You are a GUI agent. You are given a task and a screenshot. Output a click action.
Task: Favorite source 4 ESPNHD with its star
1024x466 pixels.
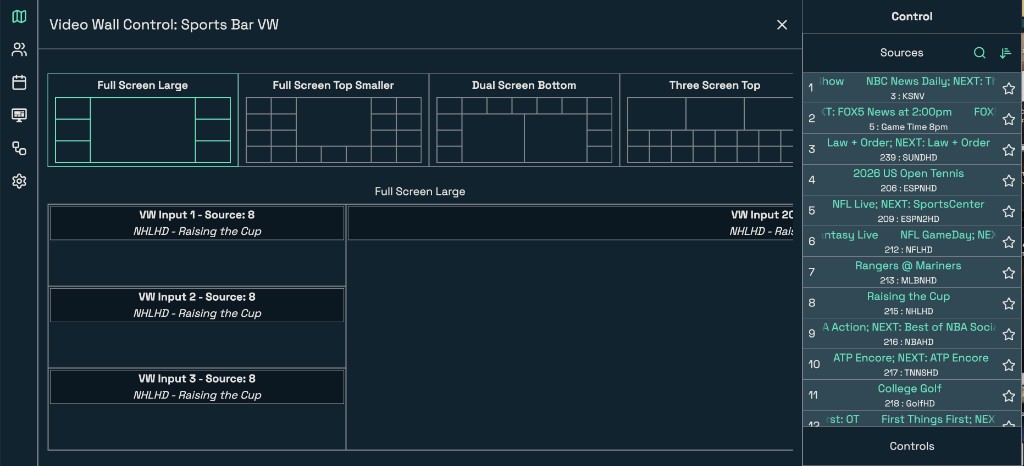(x=1008, y=180)
